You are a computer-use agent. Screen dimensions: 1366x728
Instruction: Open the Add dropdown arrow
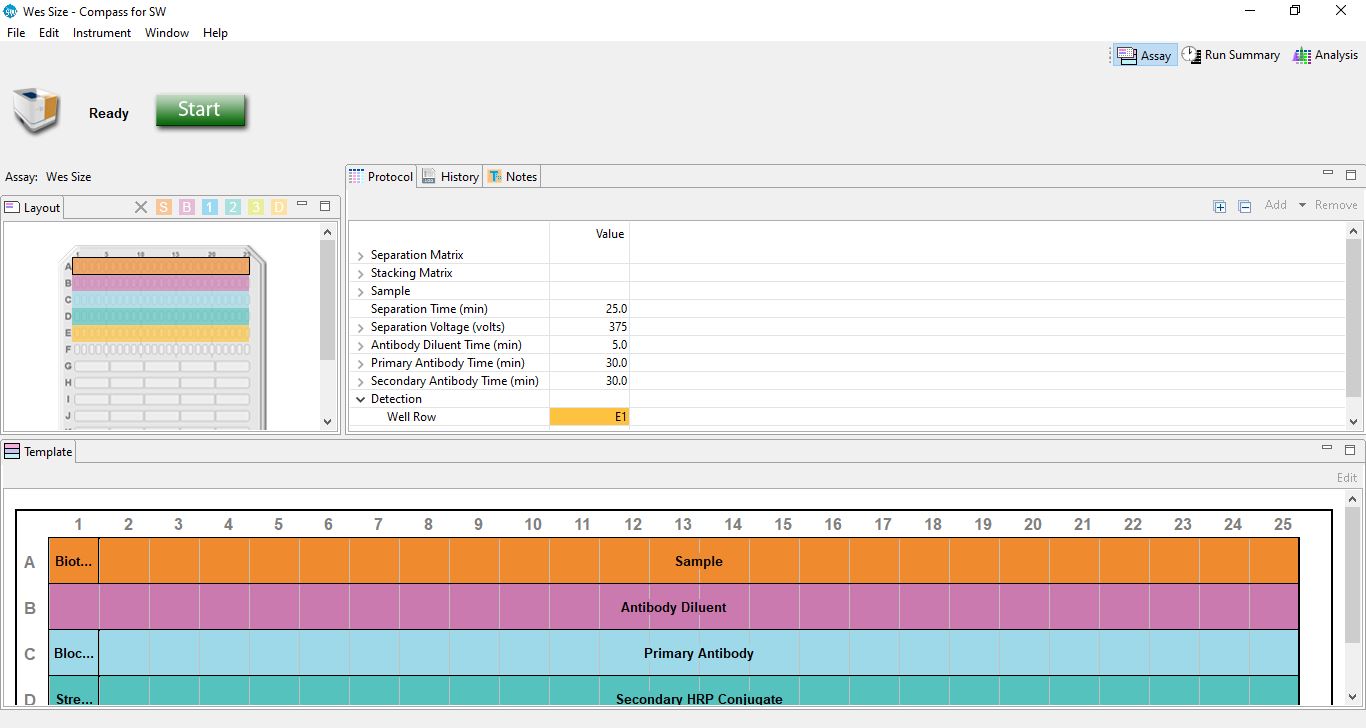(1302, 205)
